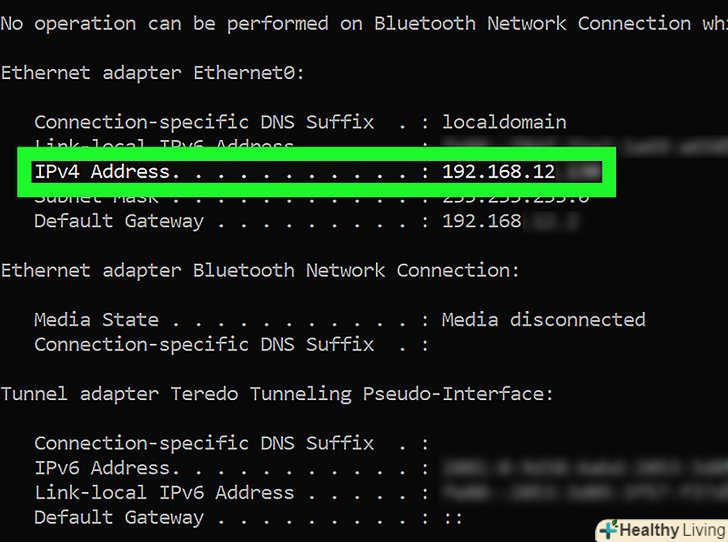The image size is (728, 542).
Task: Select the Media disconnected status text
Action: click(x=544, y=320)
